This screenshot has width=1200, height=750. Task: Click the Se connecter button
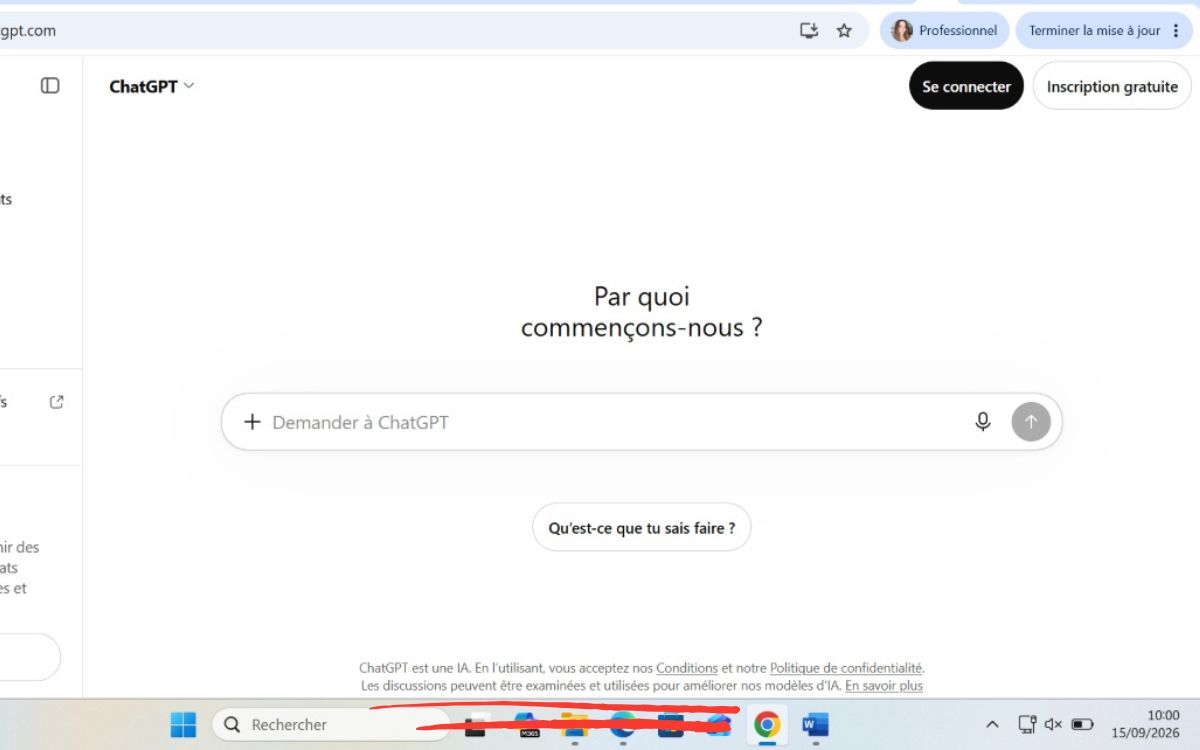tap(966, 86)
